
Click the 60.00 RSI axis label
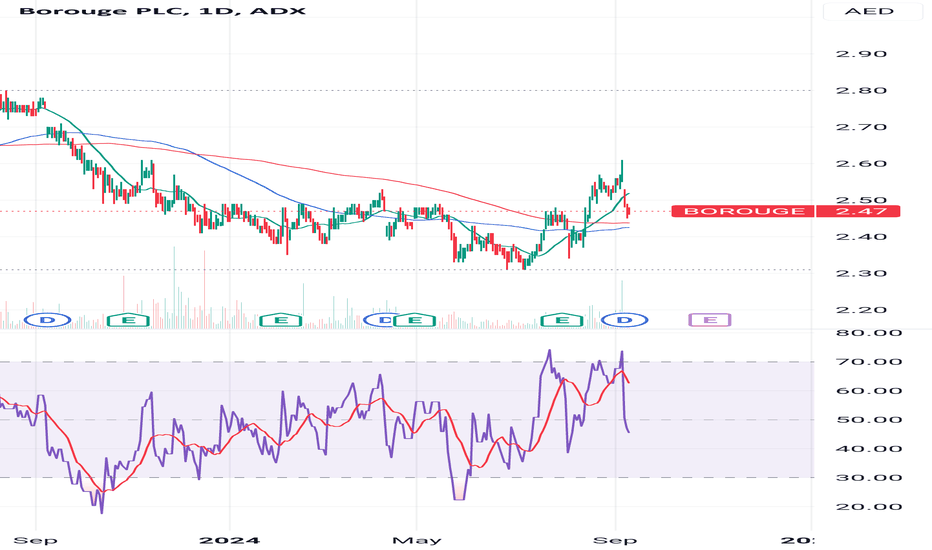[x=869, y=391]
